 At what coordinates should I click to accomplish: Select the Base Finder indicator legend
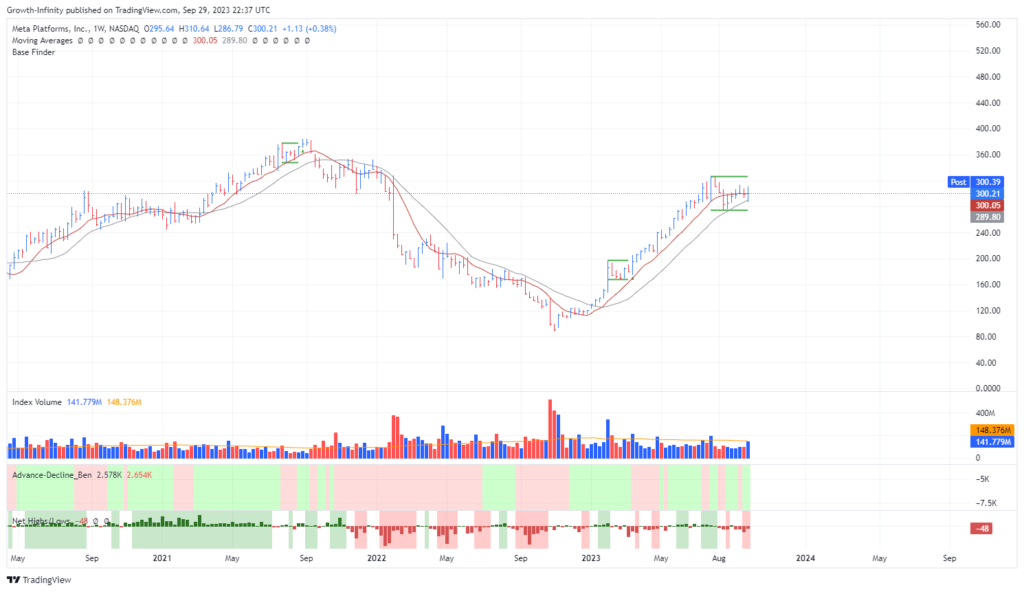coord(34,52)
